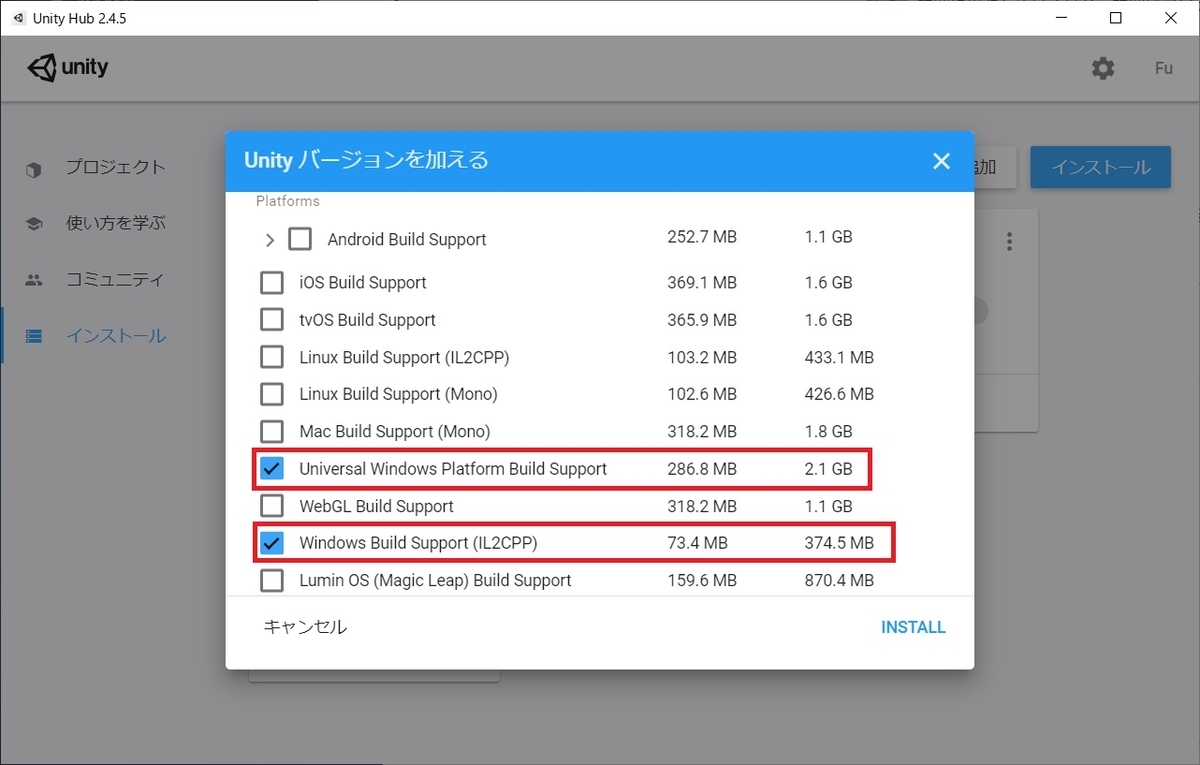Open the Fu account menu
Image resolution: width=1200 pixels, height=765 pixels.
pyautogui.click(x=1164, y=68)
